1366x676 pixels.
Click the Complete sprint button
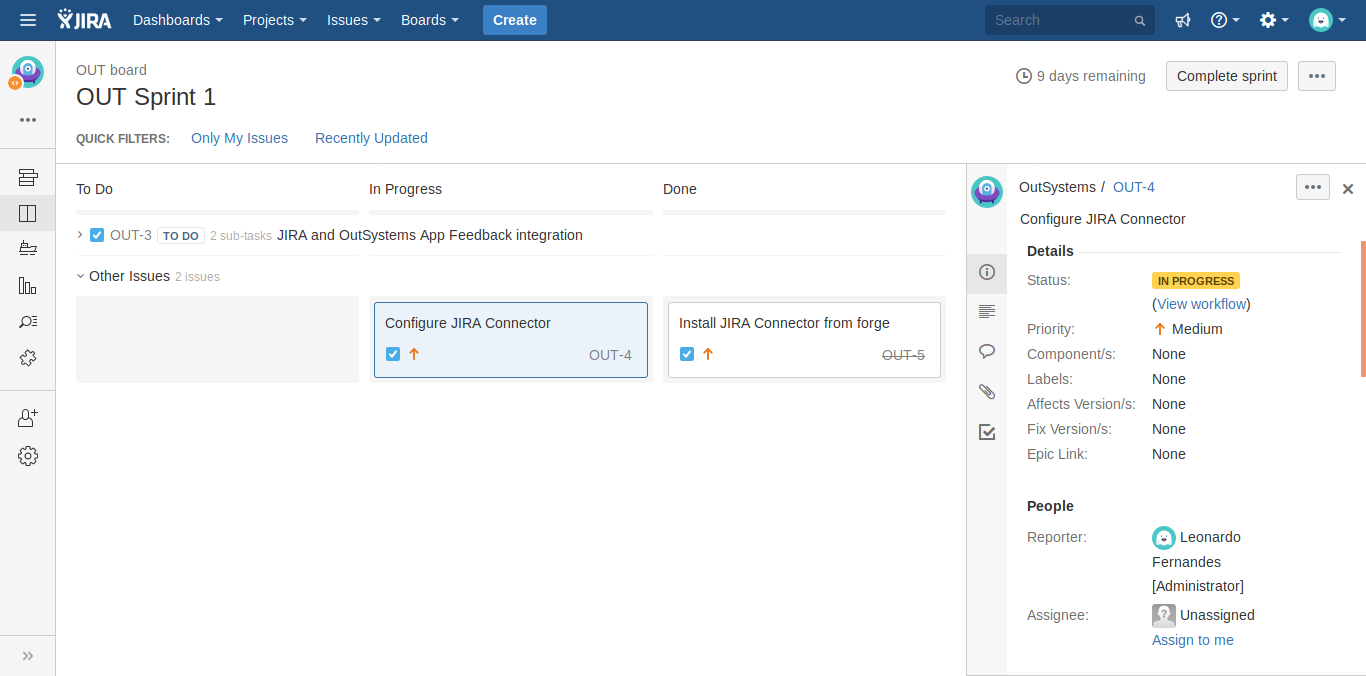[x=1226, y=75]
